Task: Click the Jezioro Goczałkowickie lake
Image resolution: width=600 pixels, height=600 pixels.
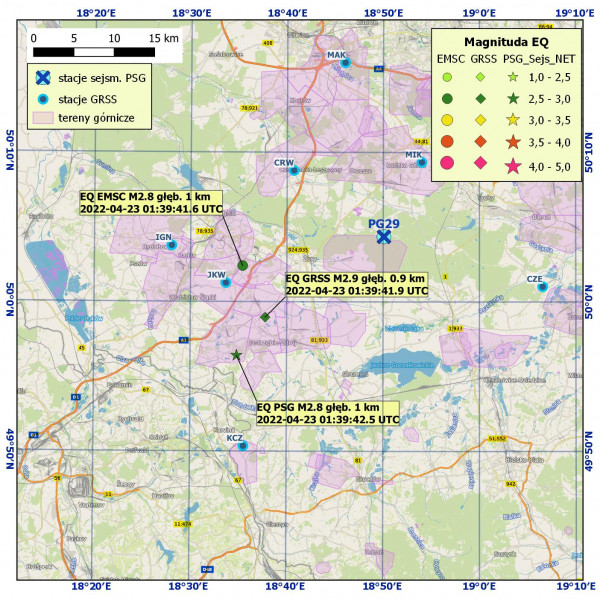Action: point(401,366)
